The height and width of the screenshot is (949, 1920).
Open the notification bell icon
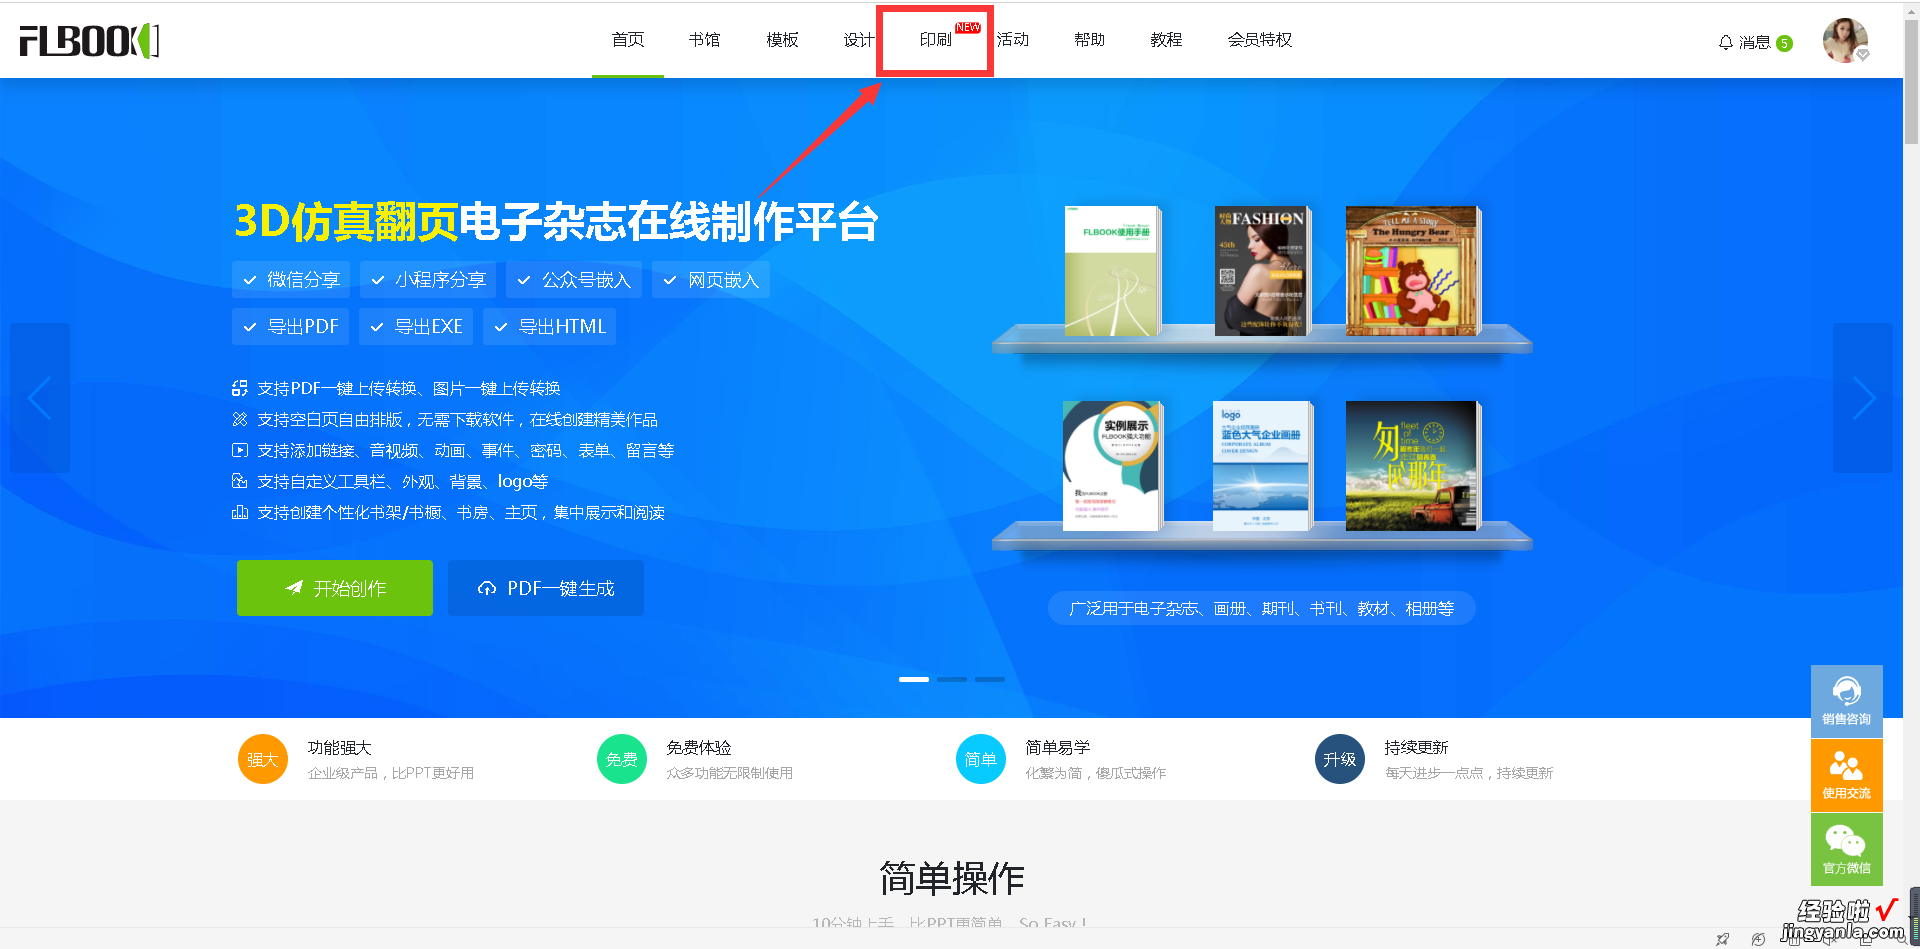pos(1725,42)
